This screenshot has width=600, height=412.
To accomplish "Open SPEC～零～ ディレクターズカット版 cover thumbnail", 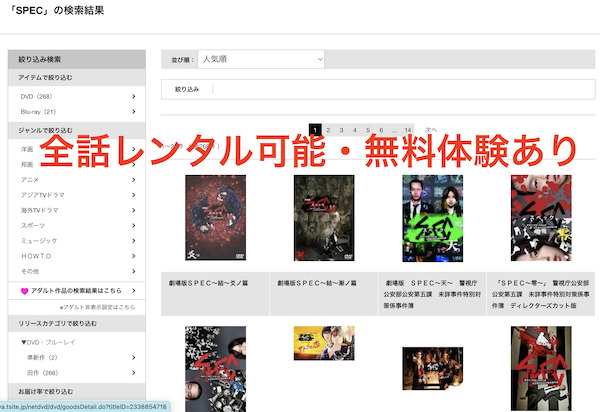I will [541, 218].
